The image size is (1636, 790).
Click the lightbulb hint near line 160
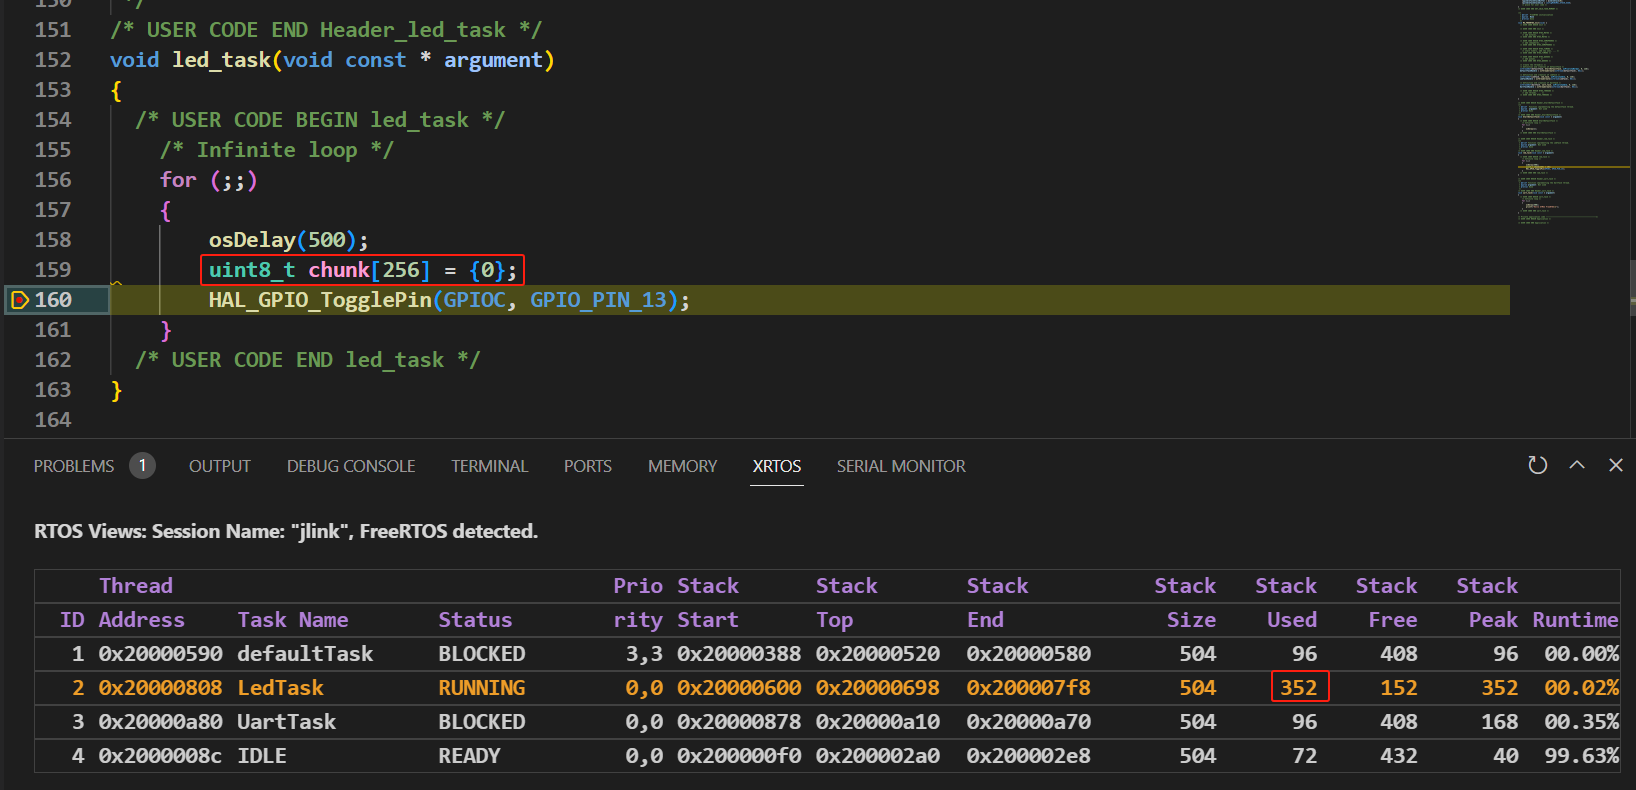116,284
